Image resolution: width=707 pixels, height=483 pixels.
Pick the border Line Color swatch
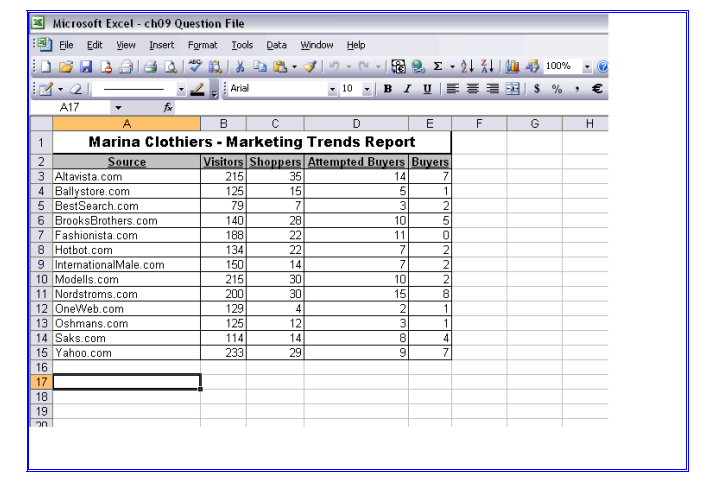click(197, 89)
